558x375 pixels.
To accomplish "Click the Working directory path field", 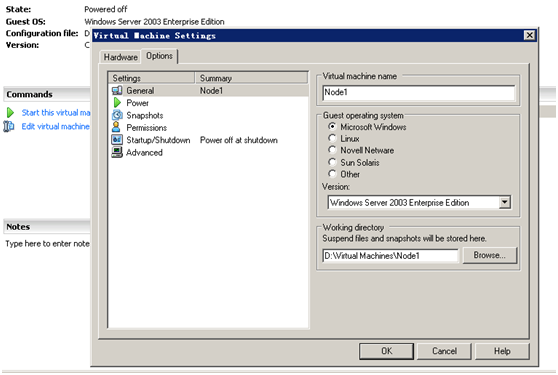I will coord(391,255).
